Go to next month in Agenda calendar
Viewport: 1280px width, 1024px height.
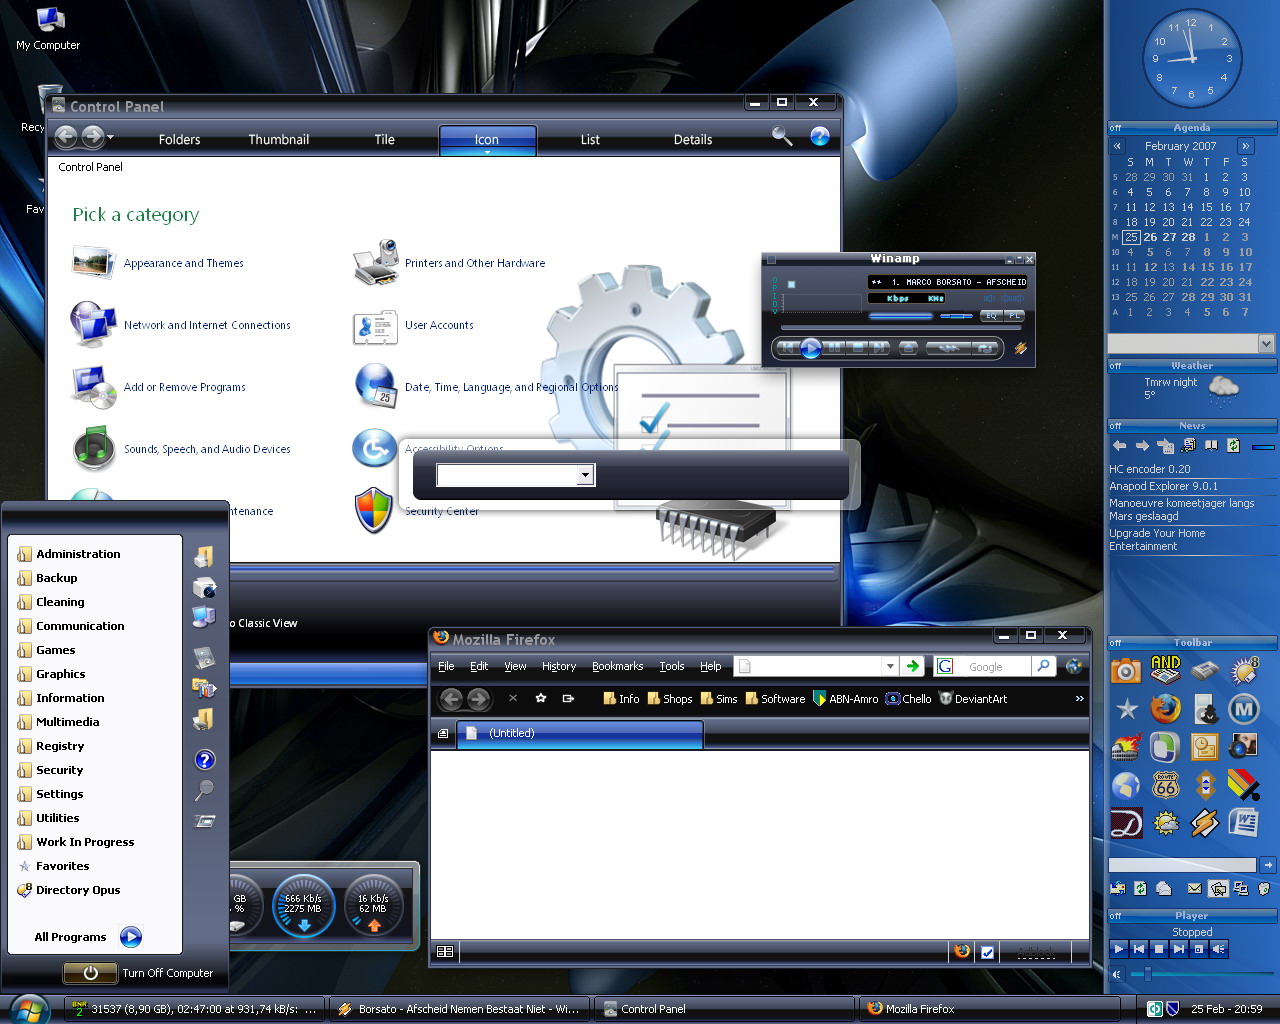(1245, 146)
